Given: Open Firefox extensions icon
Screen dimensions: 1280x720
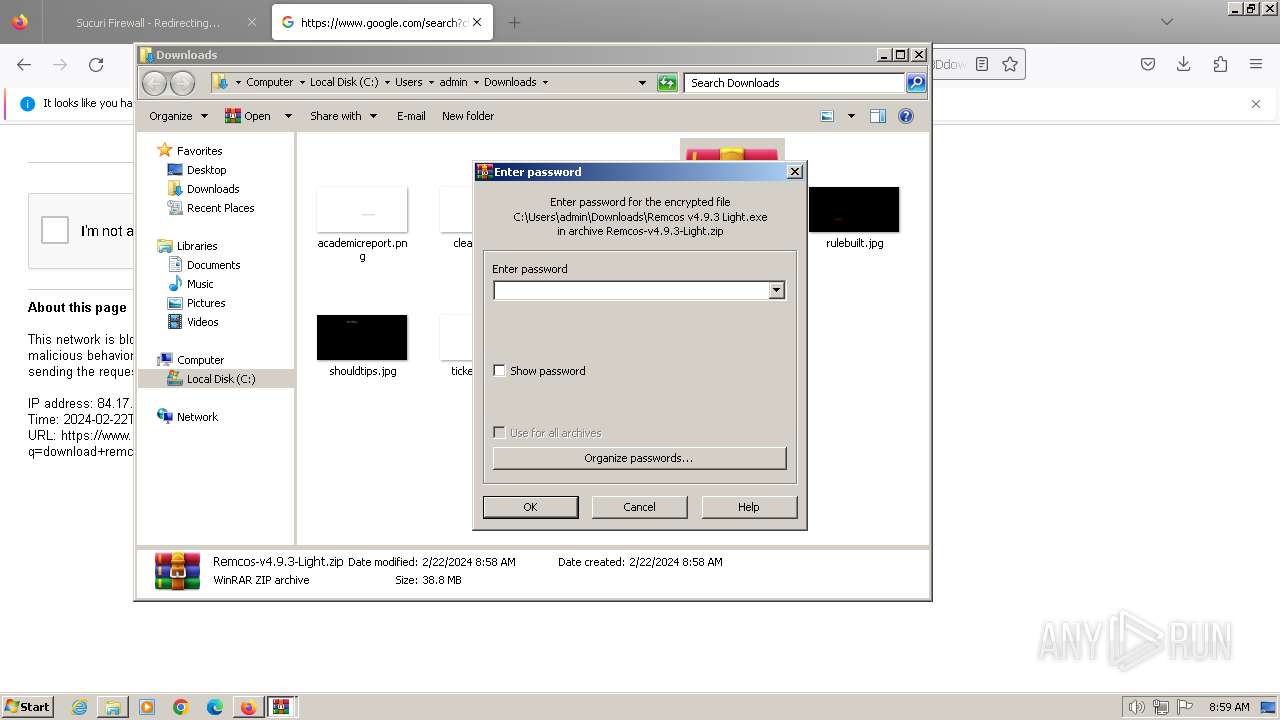Looking at the screenshot, I should tap(1220, 64).
